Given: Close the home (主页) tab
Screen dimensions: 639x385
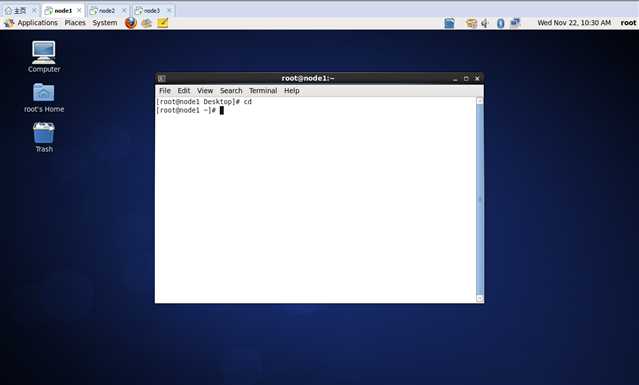Looking at the screenshot, I should pyautogui.click(x=34, y=10).
